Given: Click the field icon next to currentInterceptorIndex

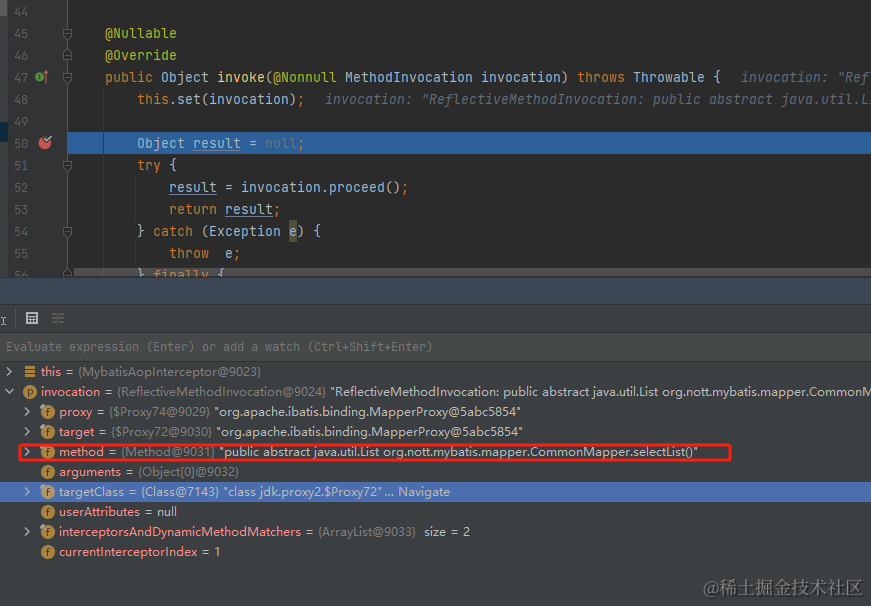Looking at the screenshot, I should click(x=47, y=552).
